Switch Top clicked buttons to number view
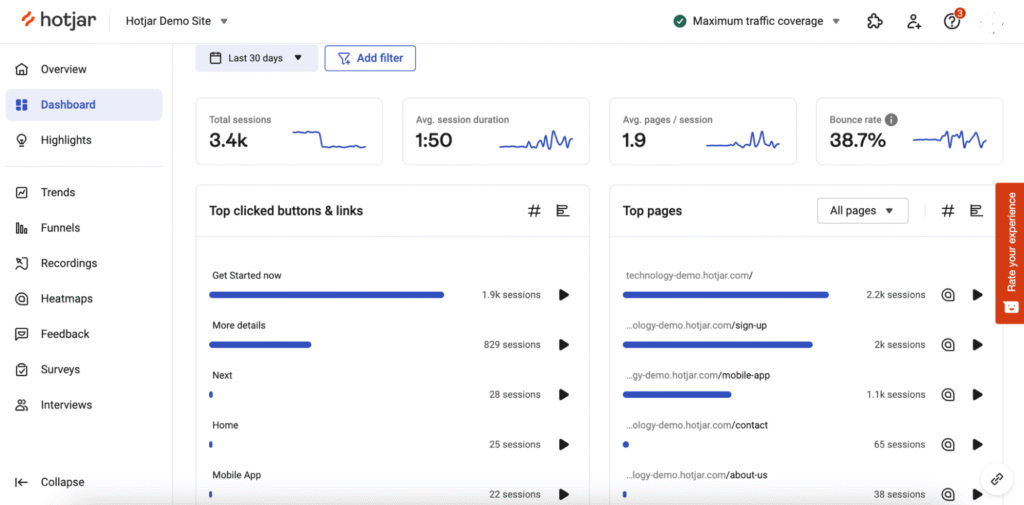 coord(534,211)
